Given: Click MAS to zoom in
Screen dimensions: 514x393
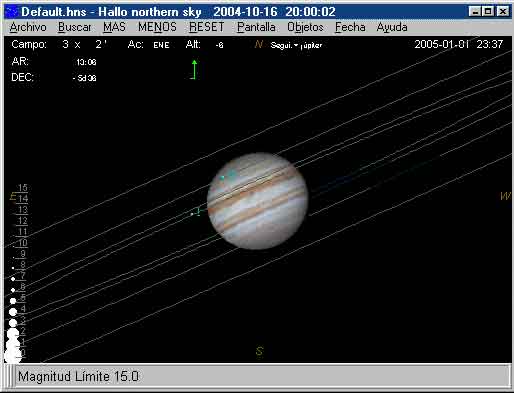Looking at the screenshot, I should point(114,27).
